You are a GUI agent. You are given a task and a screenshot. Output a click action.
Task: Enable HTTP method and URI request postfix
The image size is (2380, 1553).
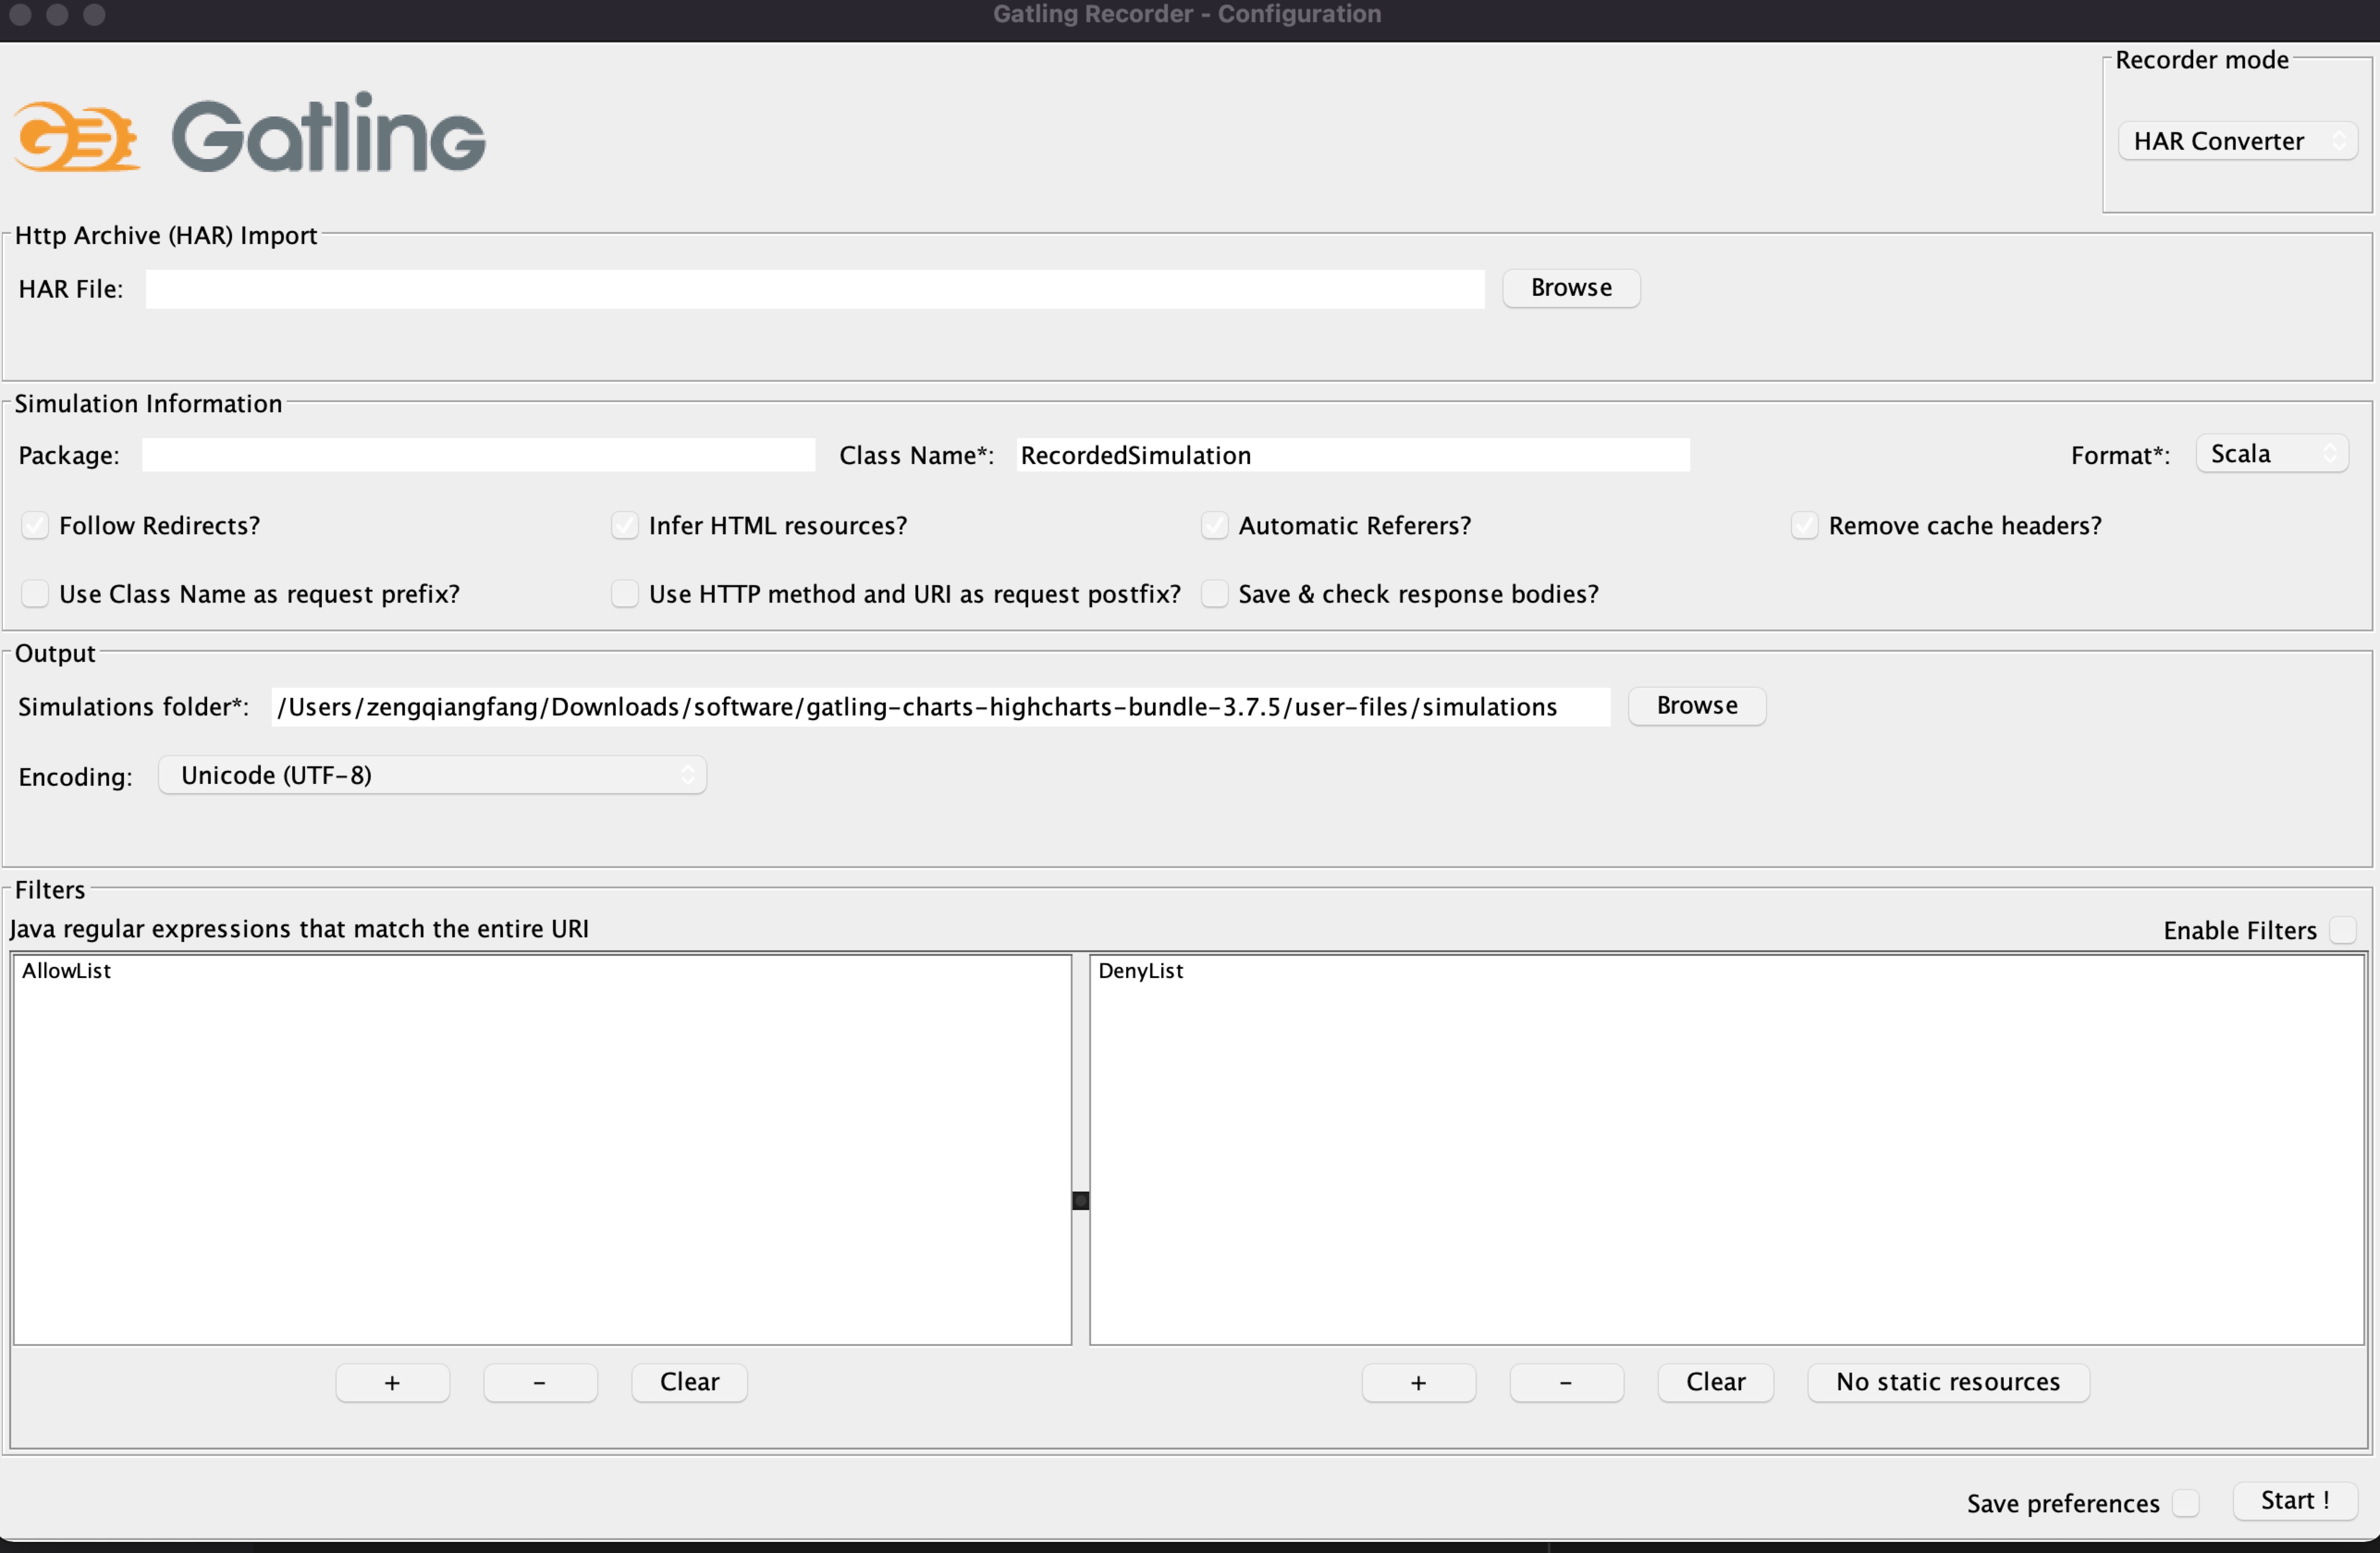pos(625,594)
